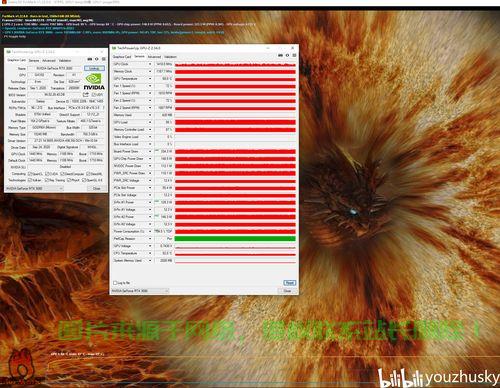Click the Reset button in Sensors window
The image size is (500, 388).
[x=289, y=283]
